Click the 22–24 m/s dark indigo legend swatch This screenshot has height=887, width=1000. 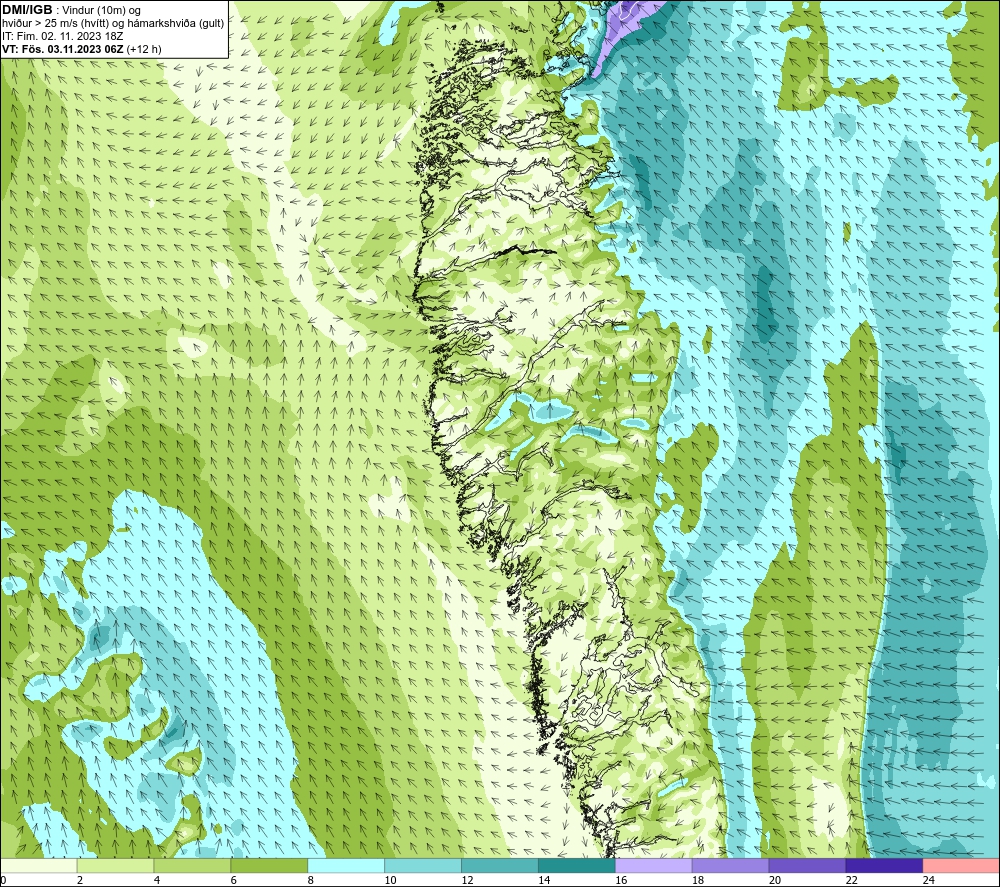(x=884, y=866)
